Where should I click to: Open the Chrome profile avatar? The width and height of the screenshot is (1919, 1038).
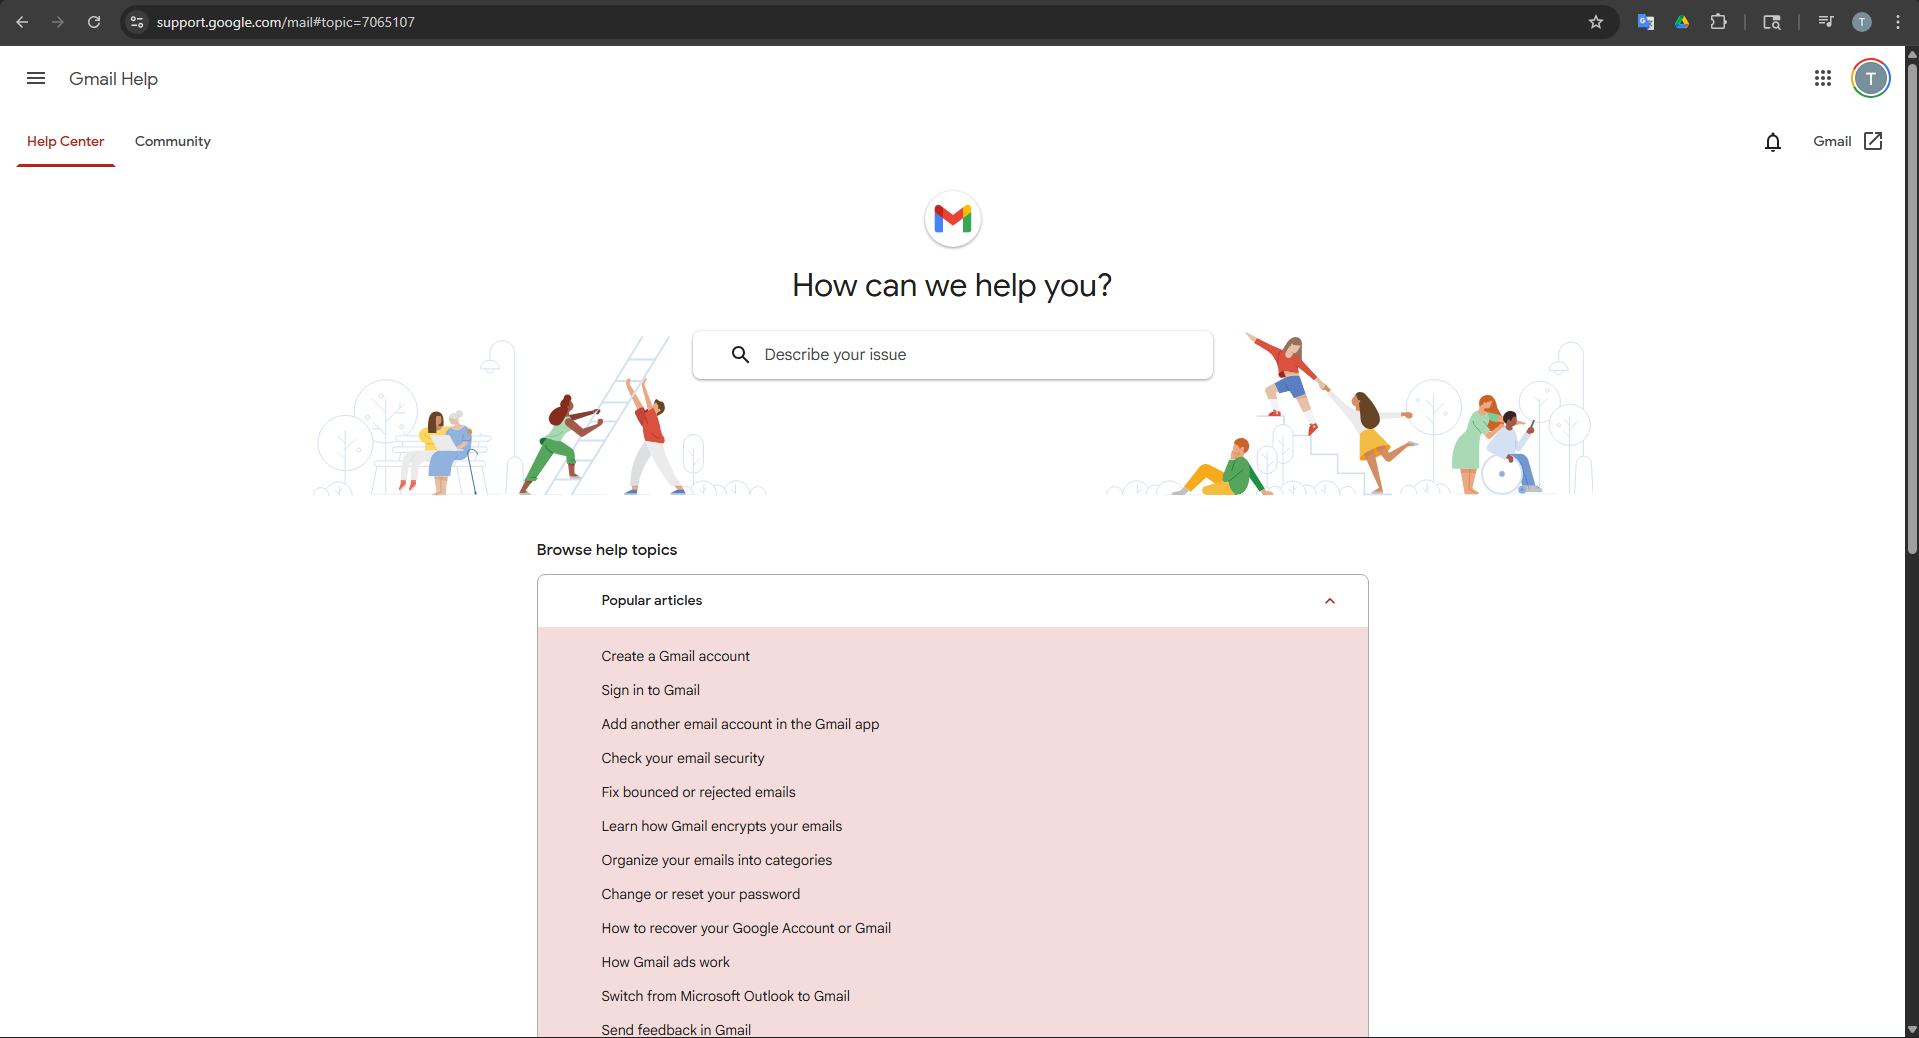(1862, 22)
